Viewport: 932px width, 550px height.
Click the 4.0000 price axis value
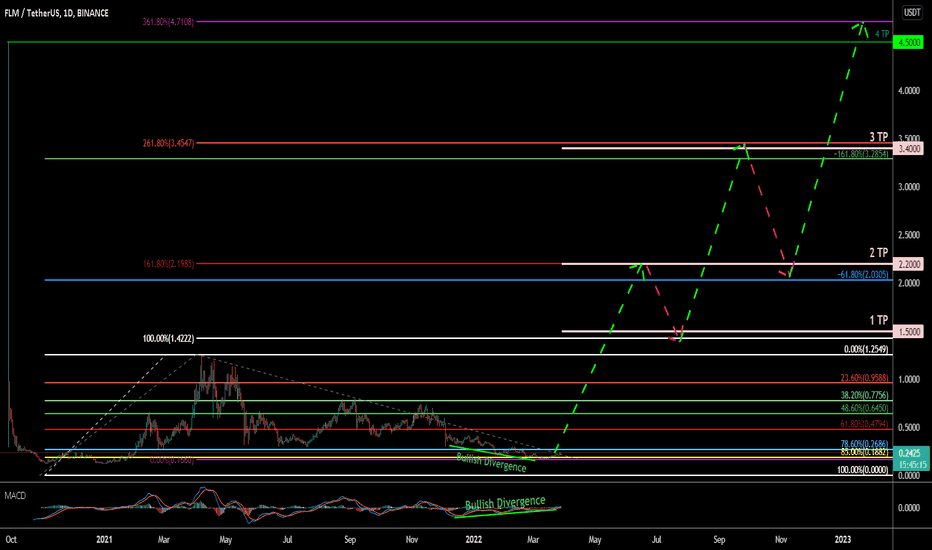coord(909,90)
